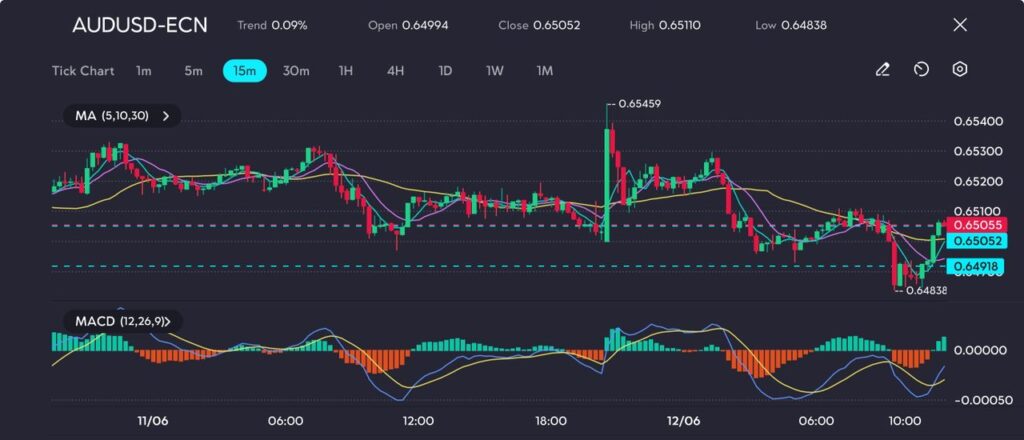Select the 1W weekly timeframe
Viewport: 1024px width, 440px height.
click(495, 71)
